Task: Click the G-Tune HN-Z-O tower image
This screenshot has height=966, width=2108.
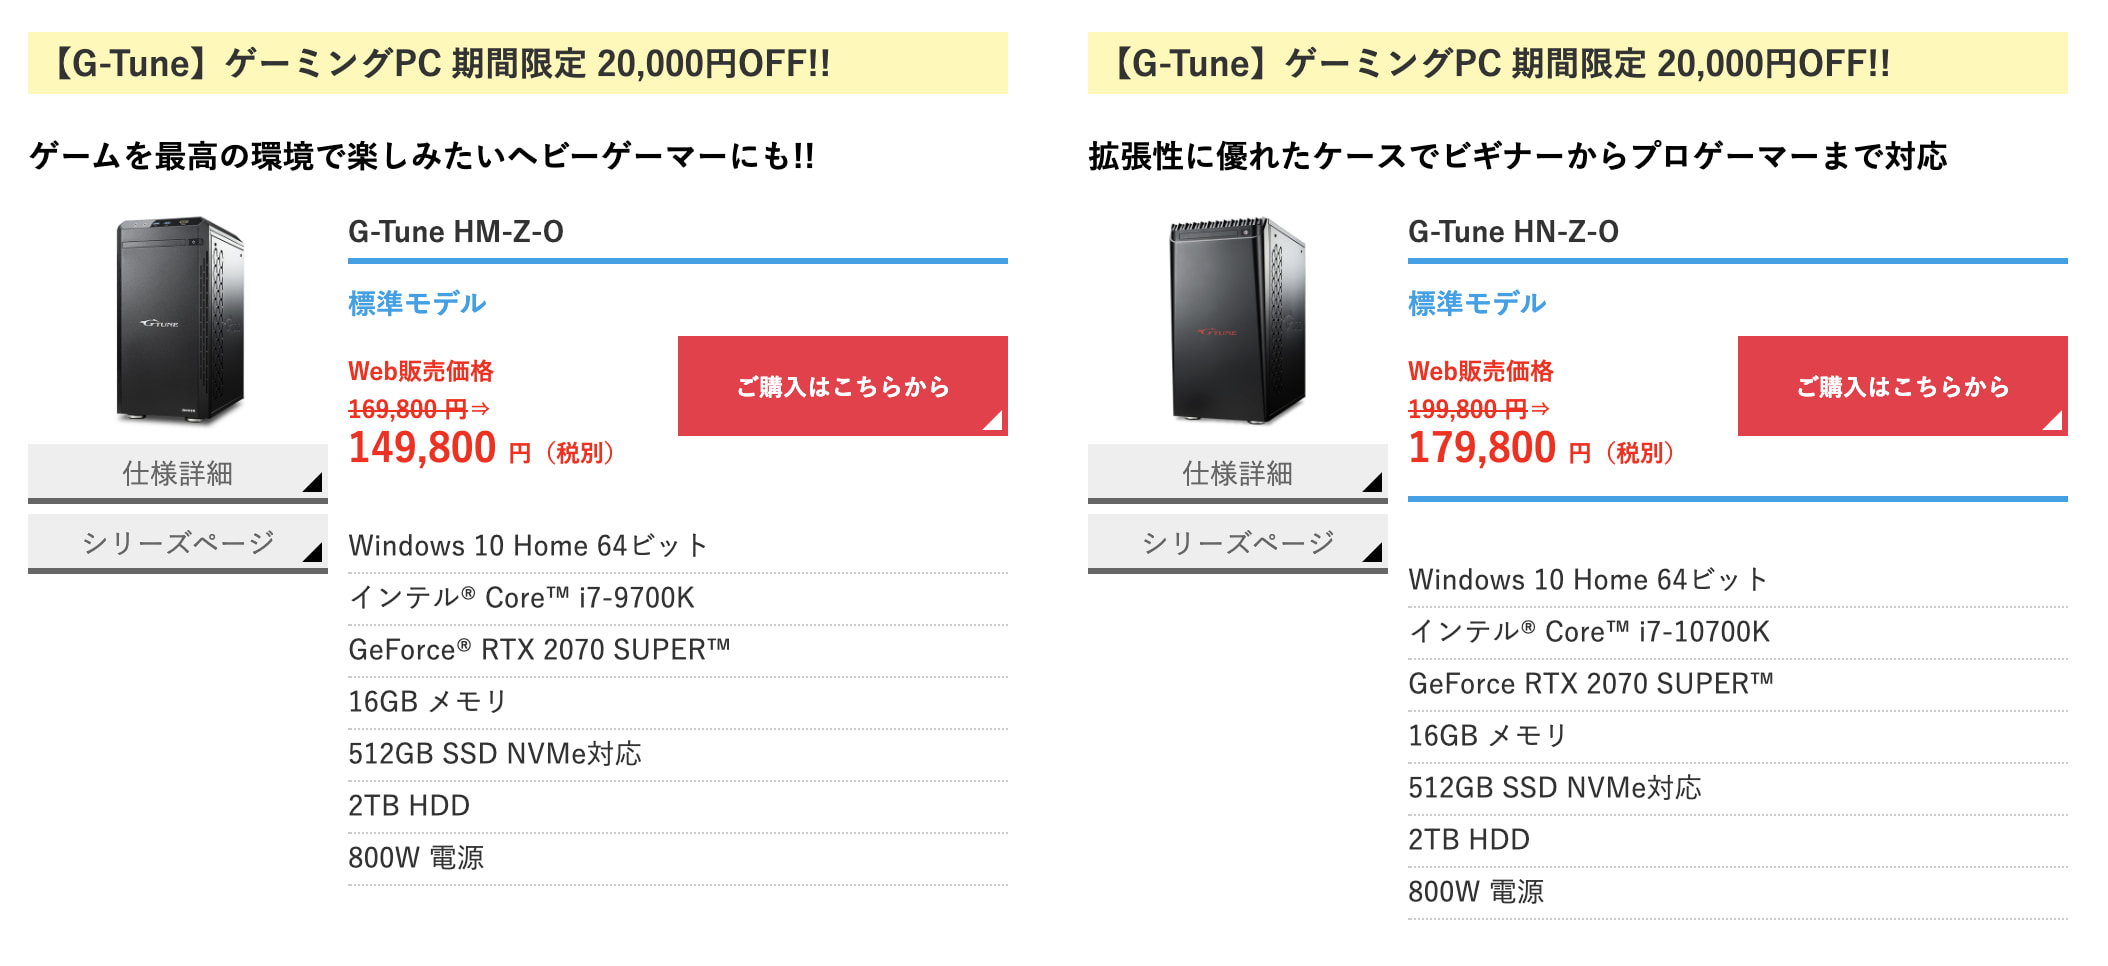Action: pos(1238,320)
